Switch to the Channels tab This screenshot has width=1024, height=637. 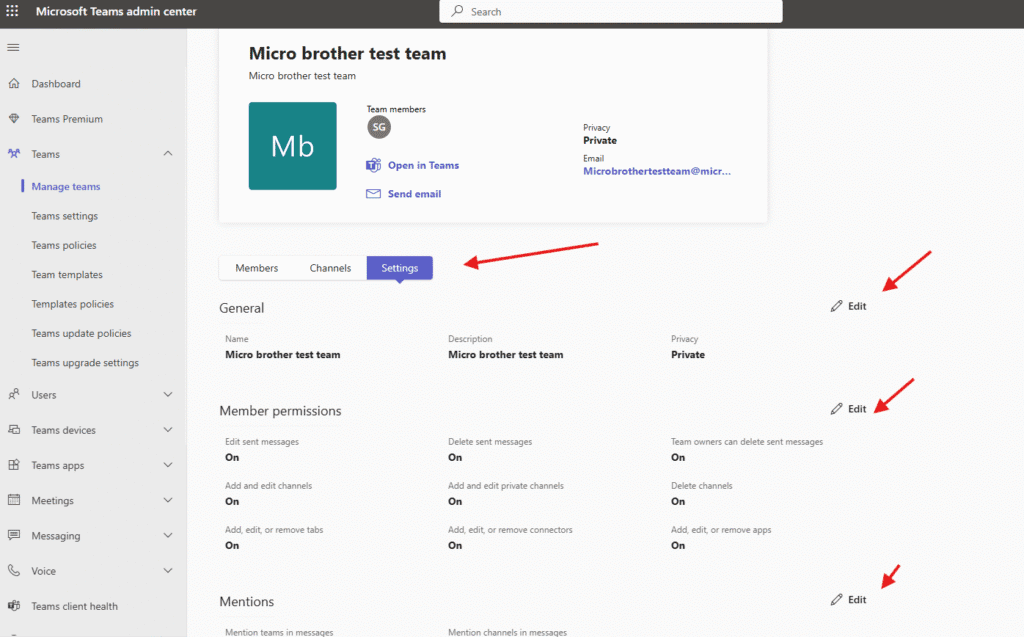330,268
